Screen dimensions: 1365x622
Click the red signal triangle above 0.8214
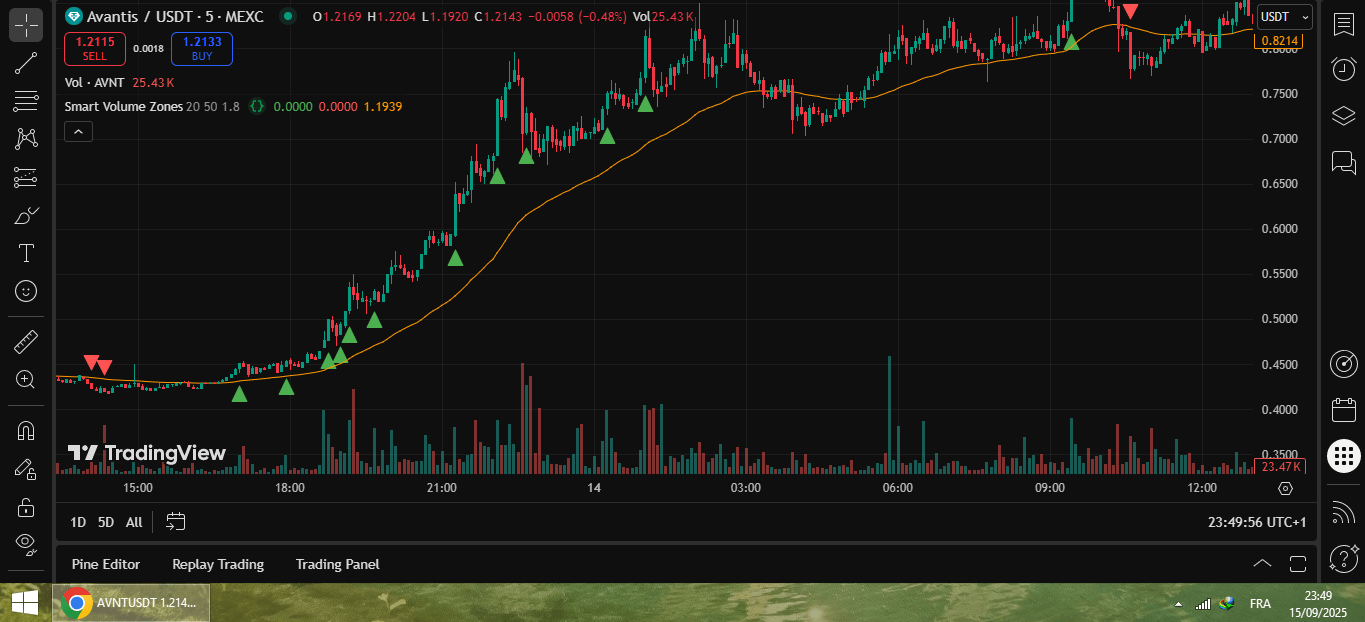tap(1129, 11)
